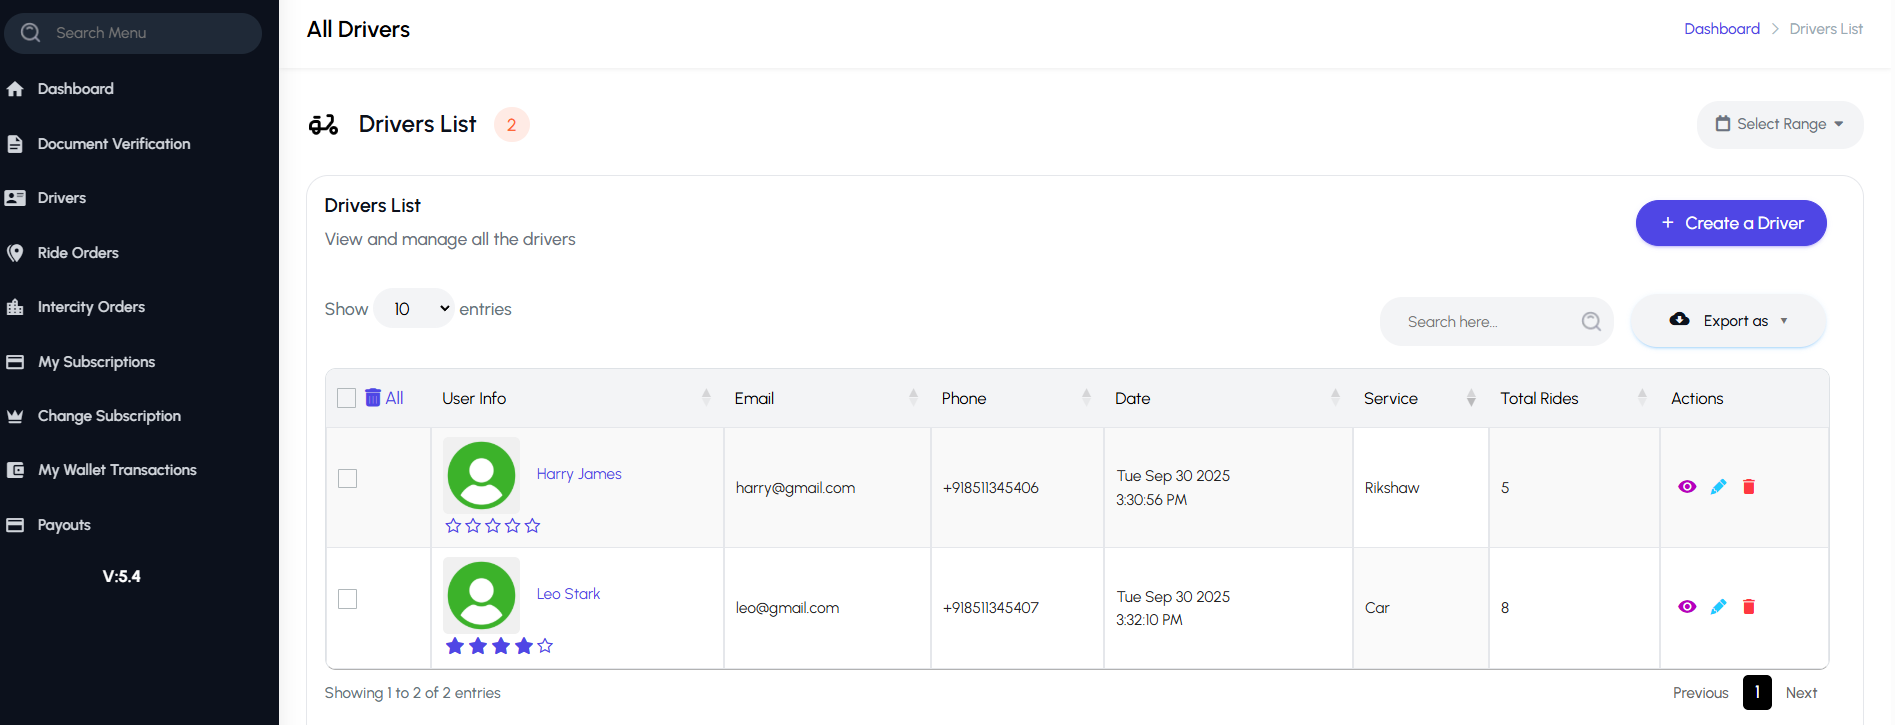Click the eye view icon for Harry James

[x=1687, y=487]
